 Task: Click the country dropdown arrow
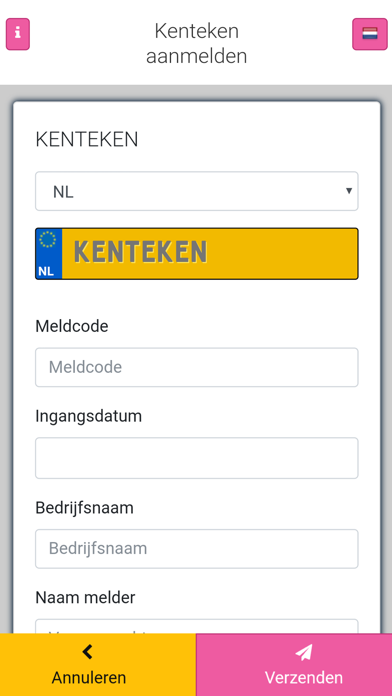click(349, 191)
